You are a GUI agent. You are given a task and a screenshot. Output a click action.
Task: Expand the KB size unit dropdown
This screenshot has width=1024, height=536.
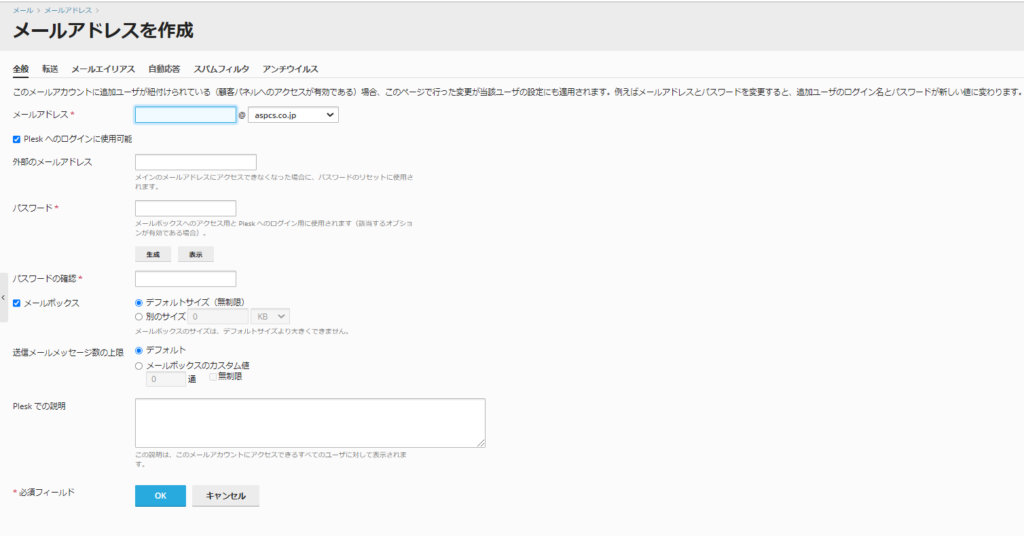point(270,316)
